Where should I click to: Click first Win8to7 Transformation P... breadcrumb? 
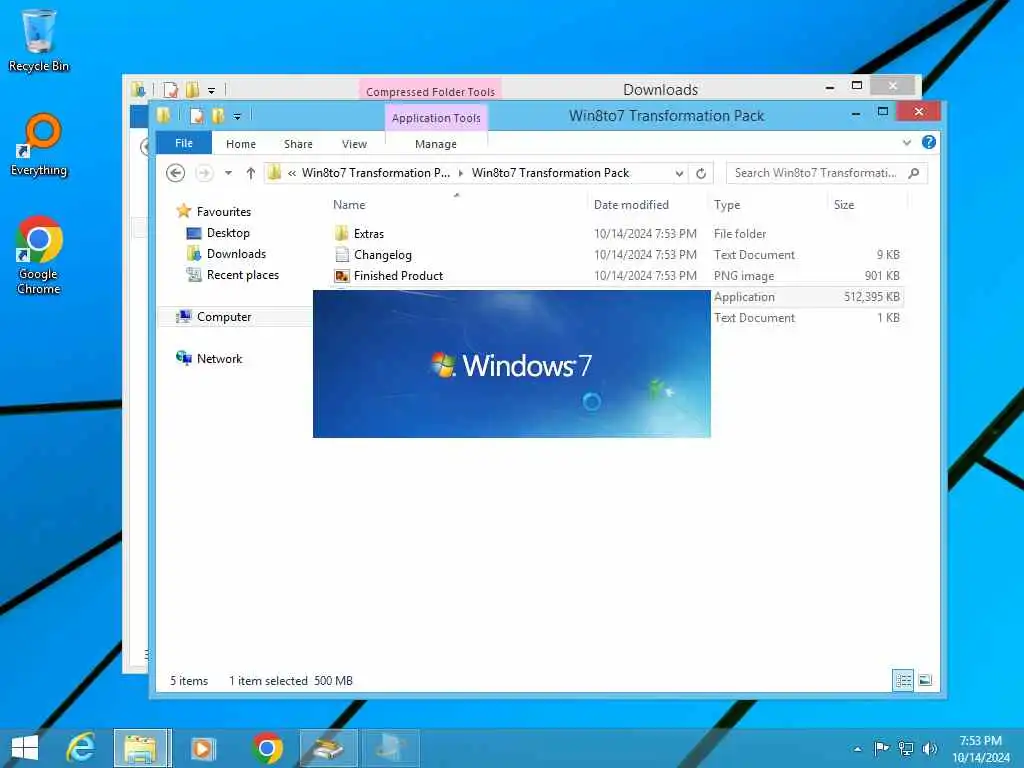point(376,173)
